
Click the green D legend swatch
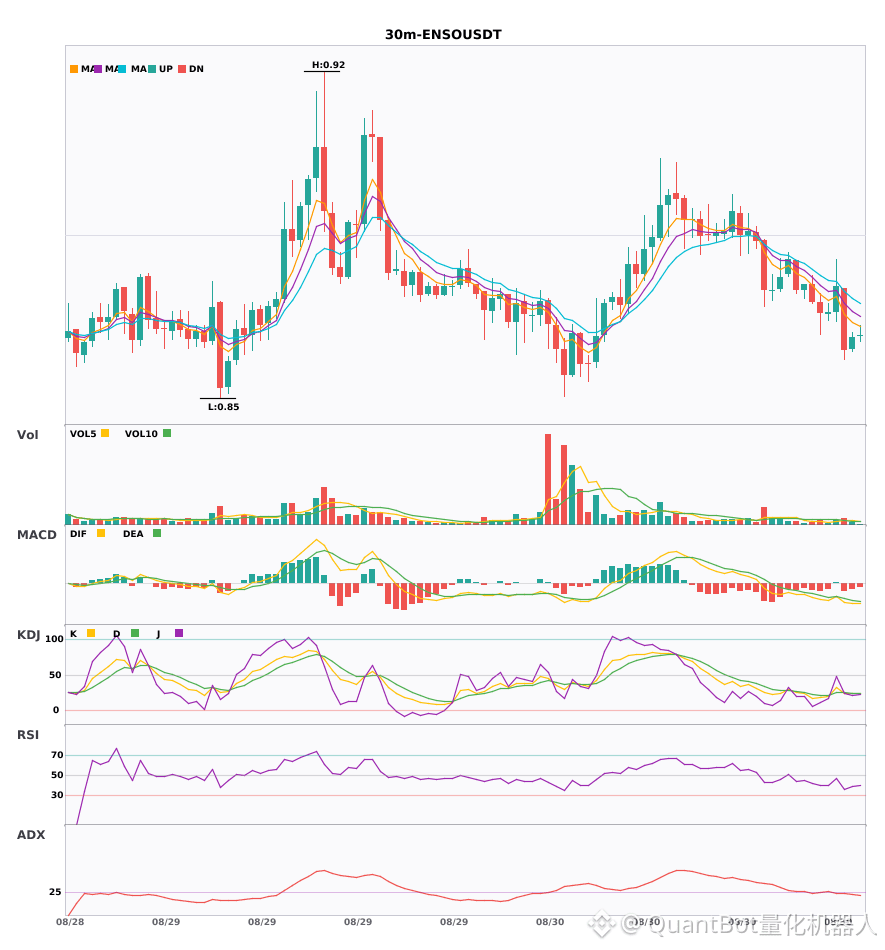(x=135, y=633)
